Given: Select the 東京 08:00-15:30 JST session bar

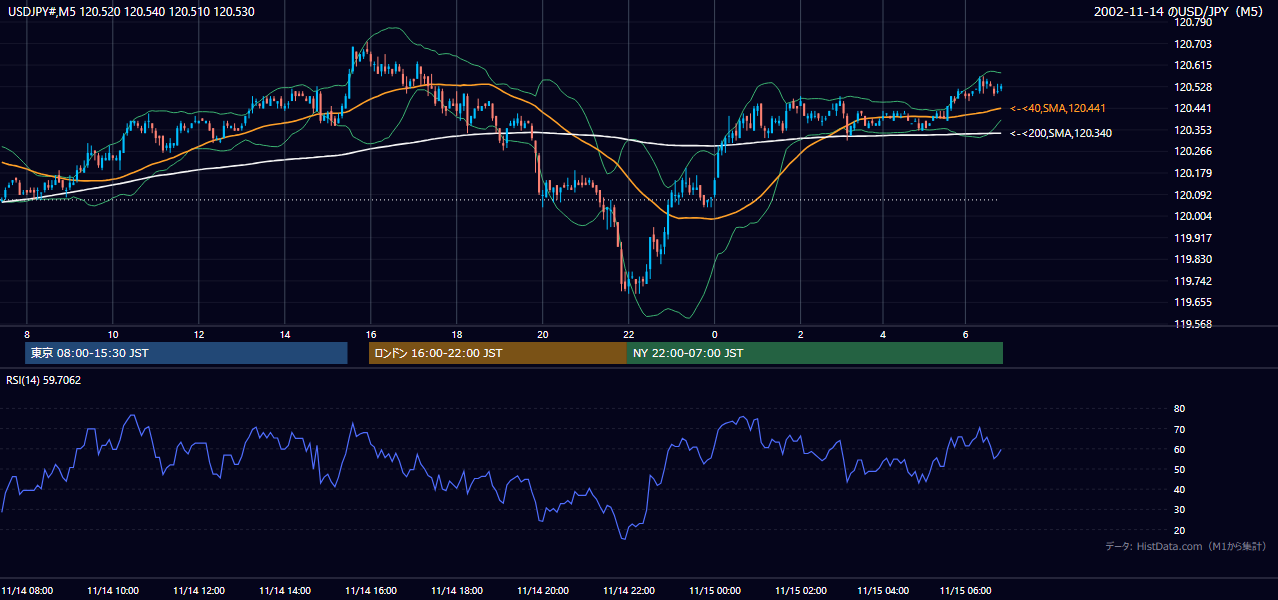Looking at the screenshot, I should [x=186, y=353].
